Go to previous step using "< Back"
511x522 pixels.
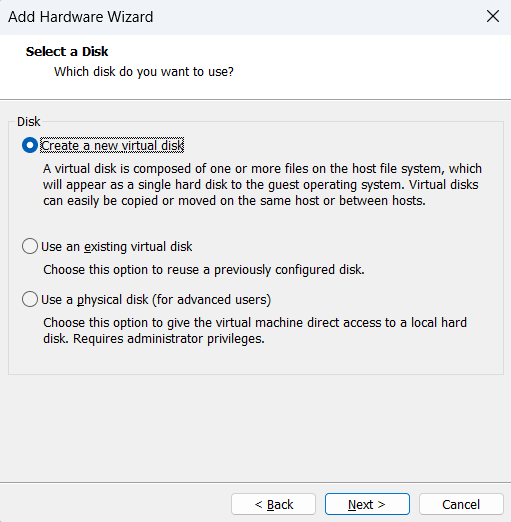273,504
